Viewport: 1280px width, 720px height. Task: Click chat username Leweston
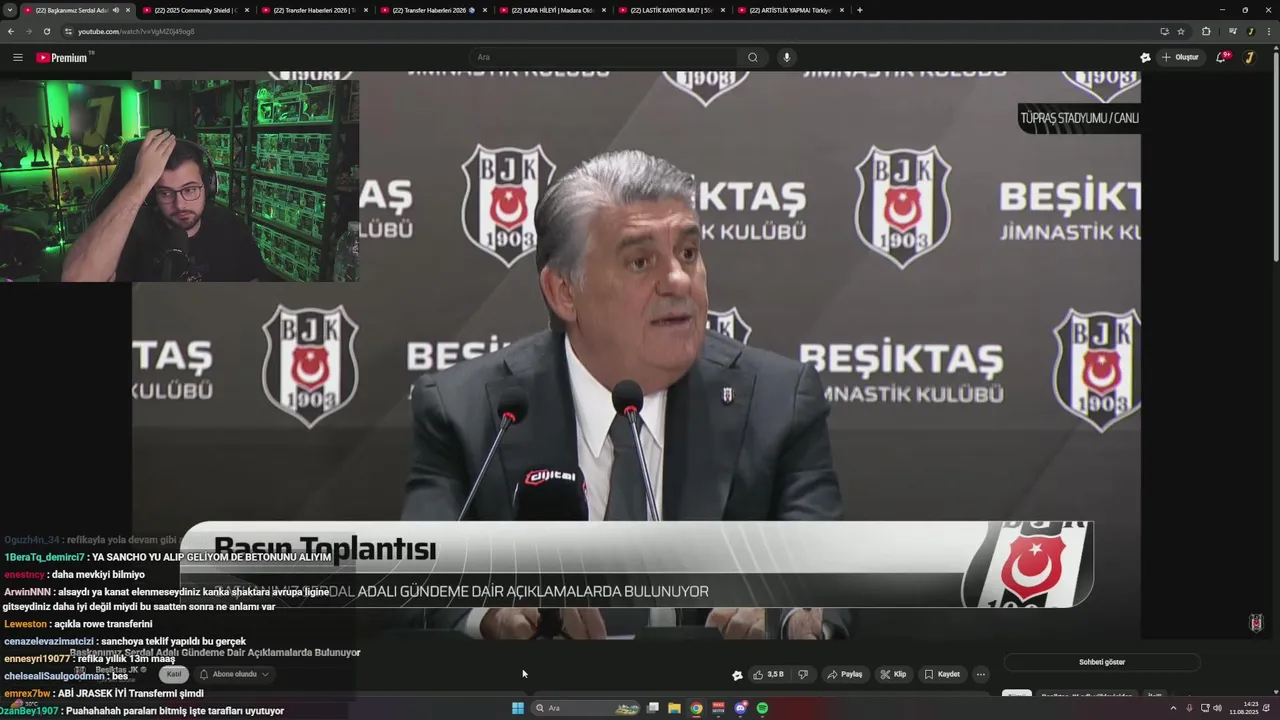click(x=25, y=624)
